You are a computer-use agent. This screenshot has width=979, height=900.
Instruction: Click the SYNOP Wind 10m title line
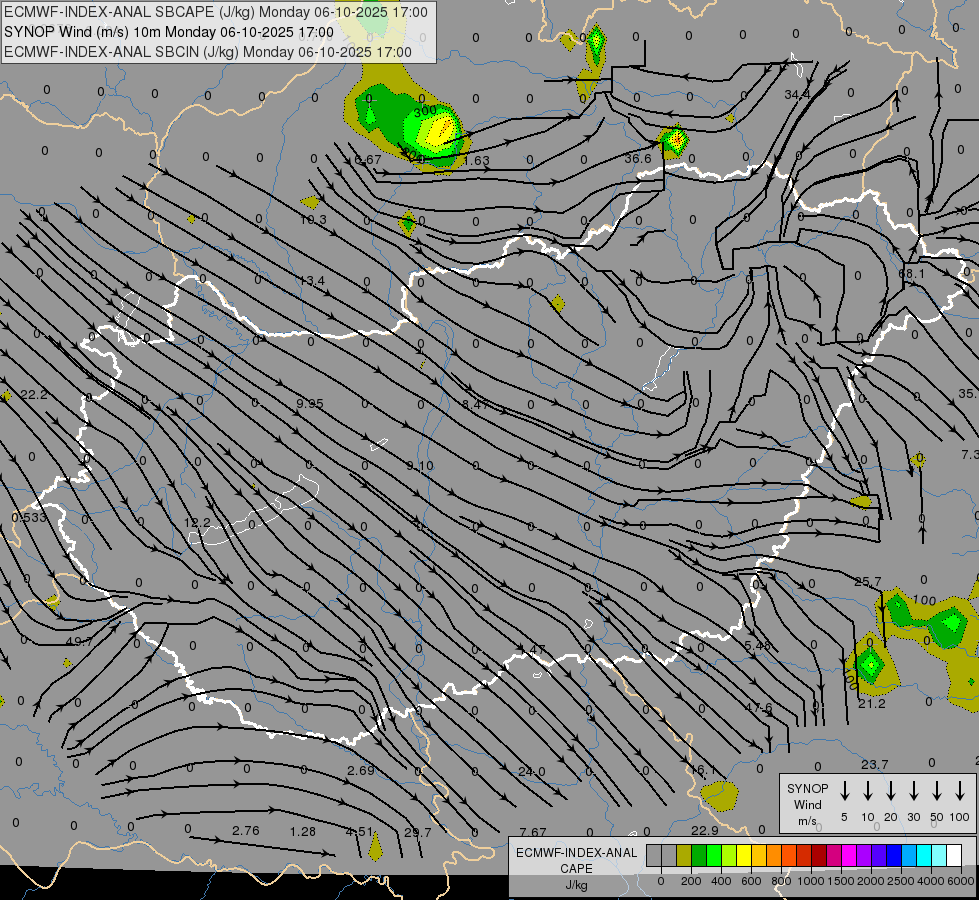tap(169, 32)
